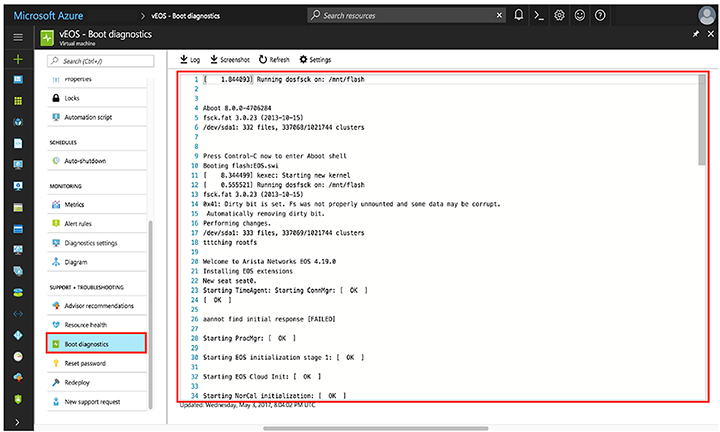Click log line 'Starting EOS Cloud Init'
Viewport: 720px width, 432px height.
click(x=262, y=377)
